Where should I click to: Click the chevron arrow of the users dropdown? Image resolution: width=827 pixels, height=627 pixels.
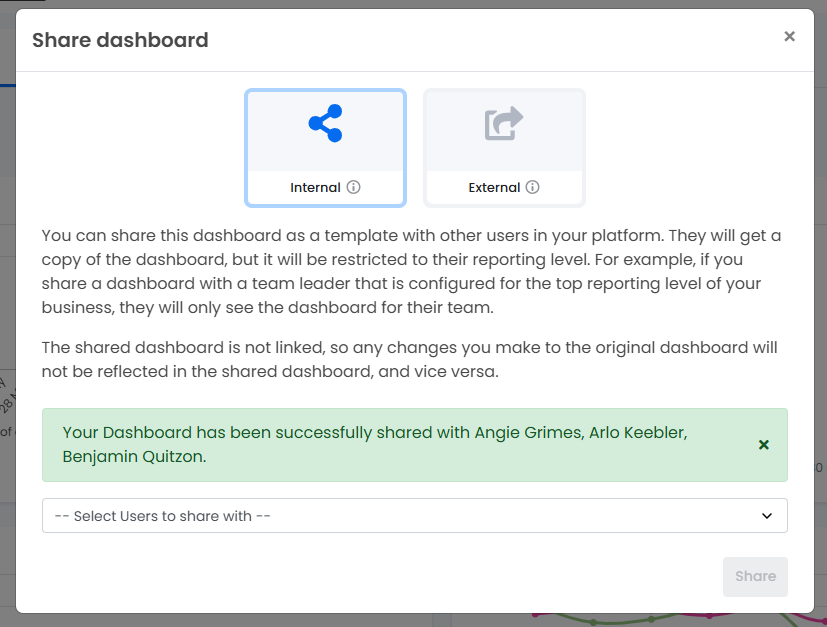(767, 516)
